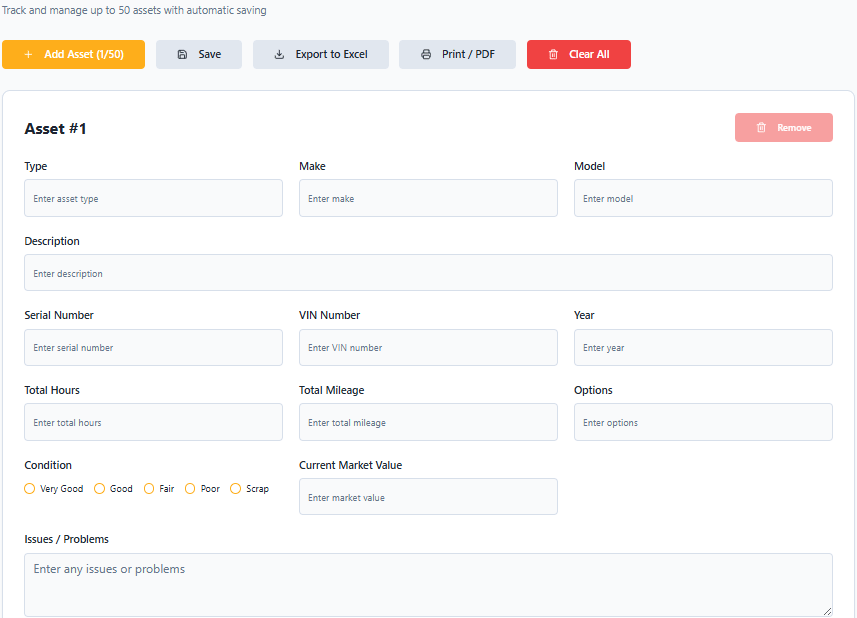Click the Issues text area resize handle

click(827, 611)
